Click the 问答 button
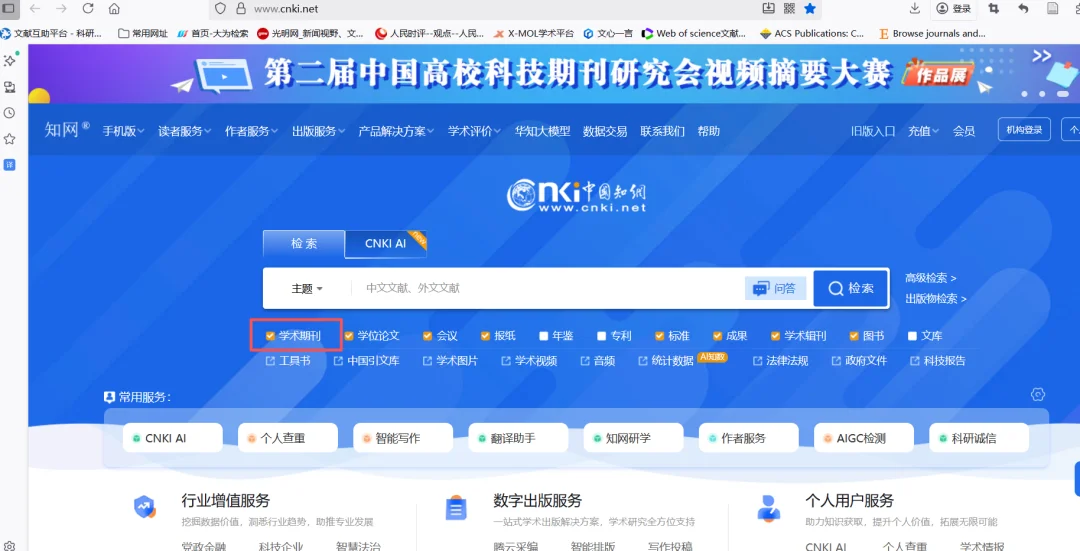 (x=776, y=289)
